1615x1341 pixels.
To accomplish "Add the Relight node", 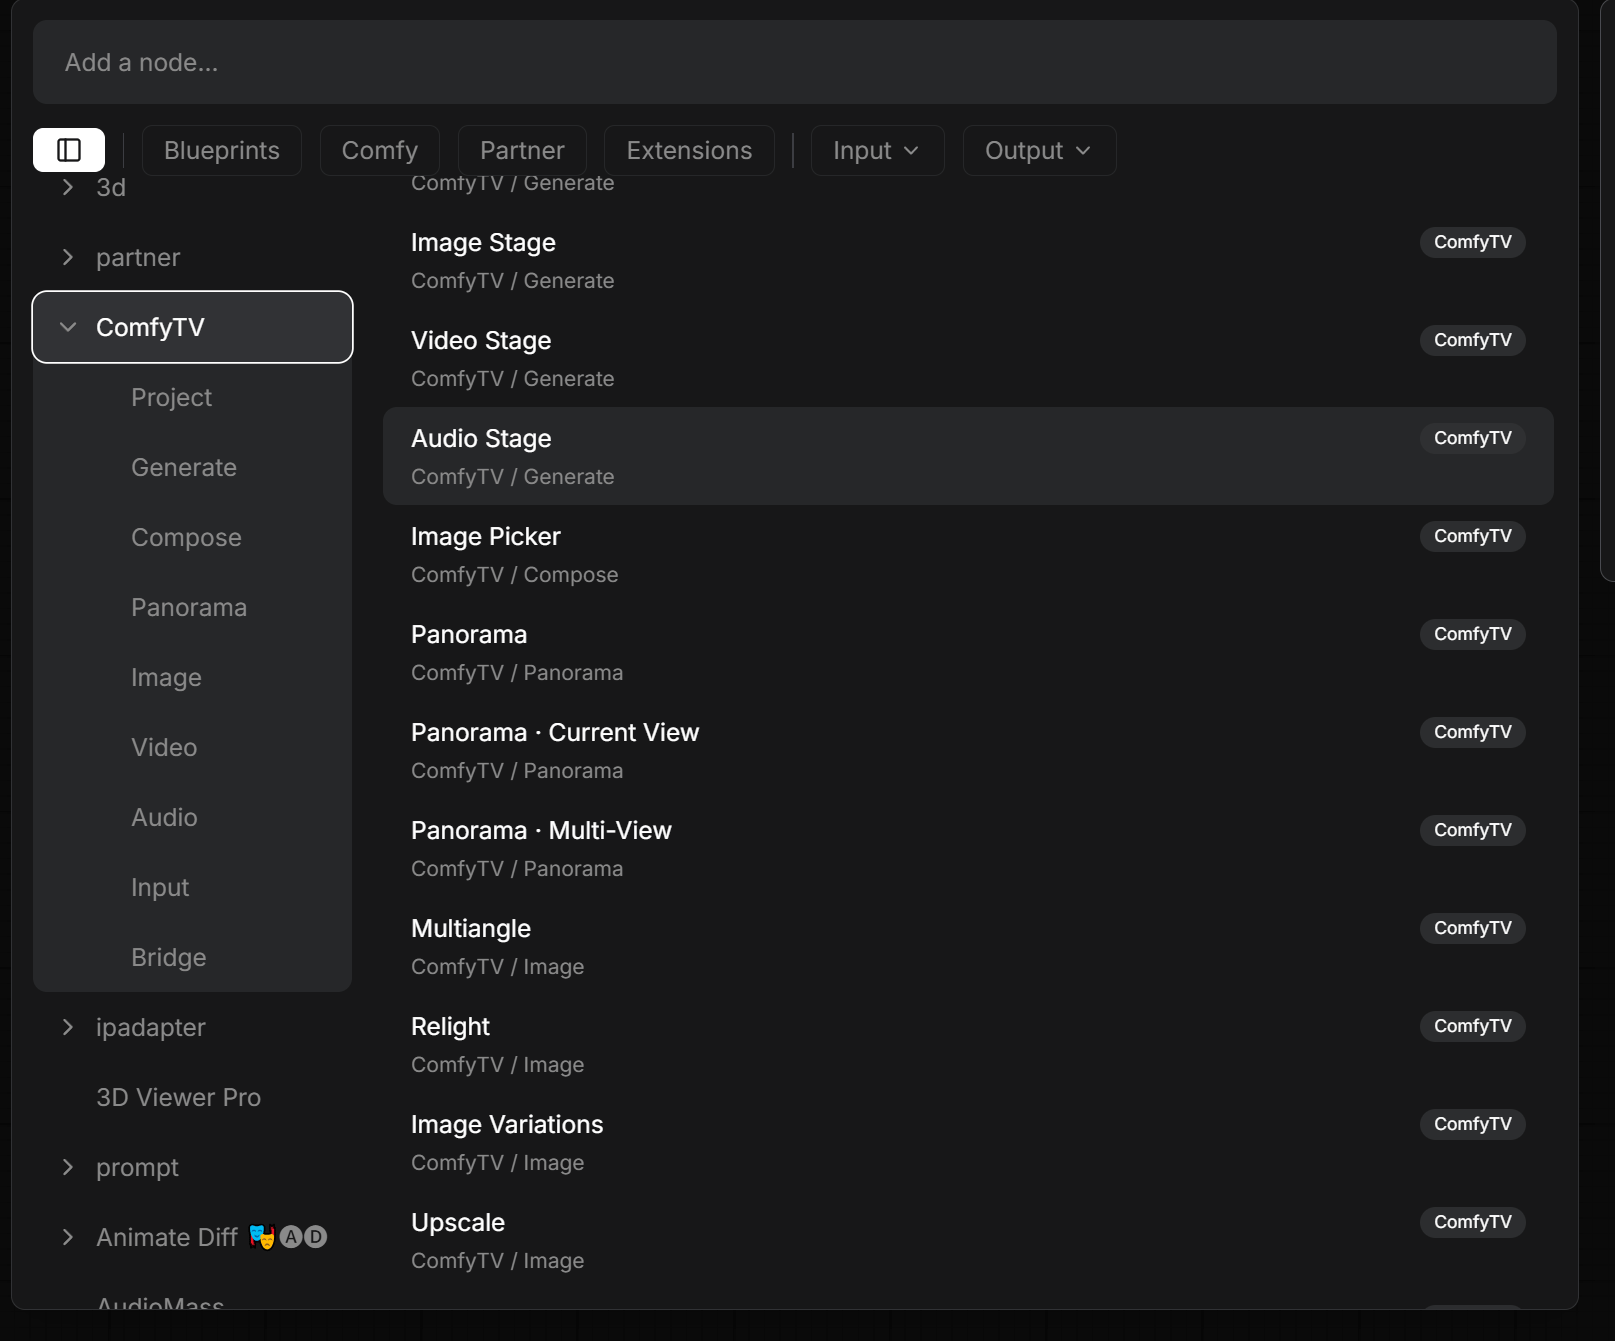I will pyautogui.click(x=968, y=1044).
